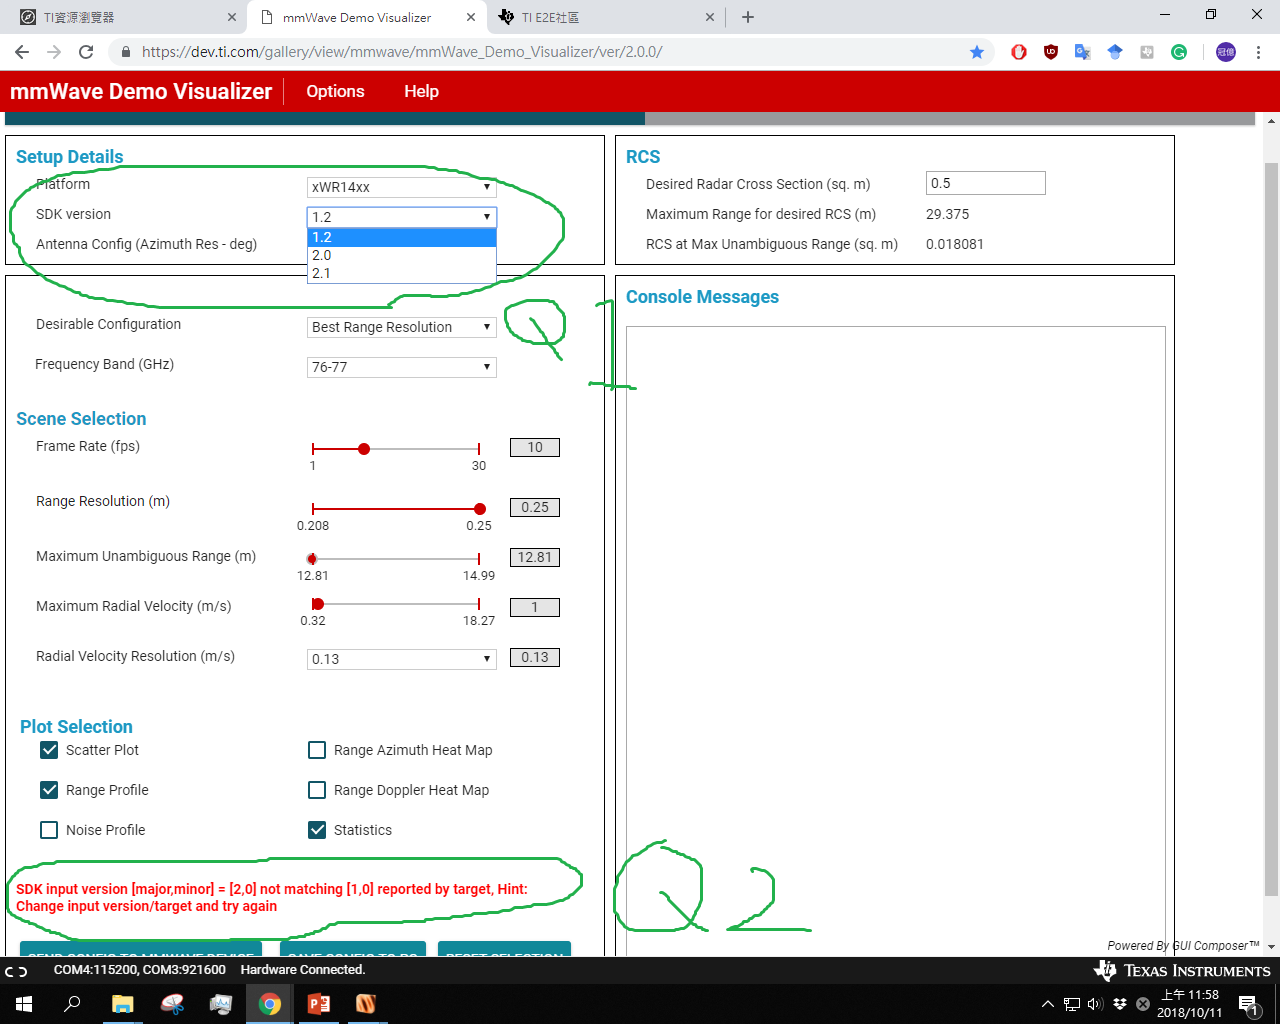This screenshot has height=1024, width=1280.
Task: Focus the browser address bar URL
Action: (x=402, y=52)
